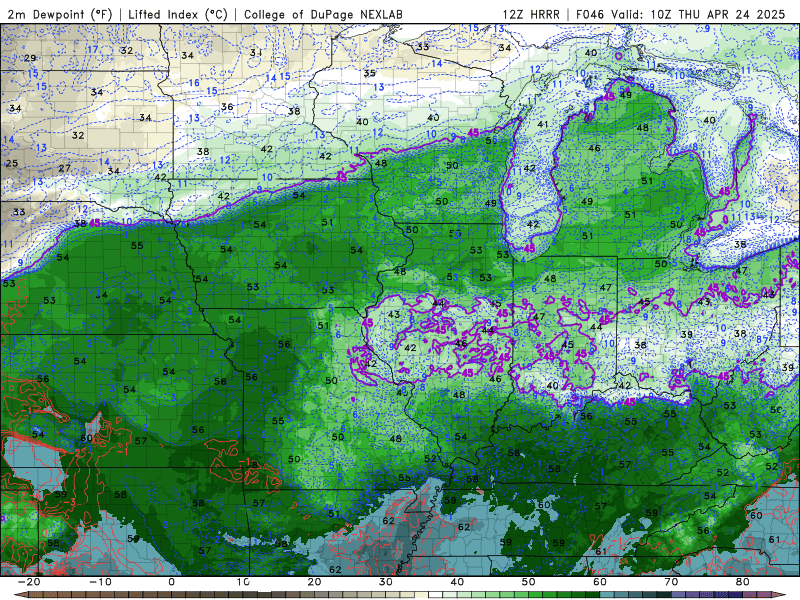
Task: Click the "12Z HRRR" model run label
Action: 531,14
